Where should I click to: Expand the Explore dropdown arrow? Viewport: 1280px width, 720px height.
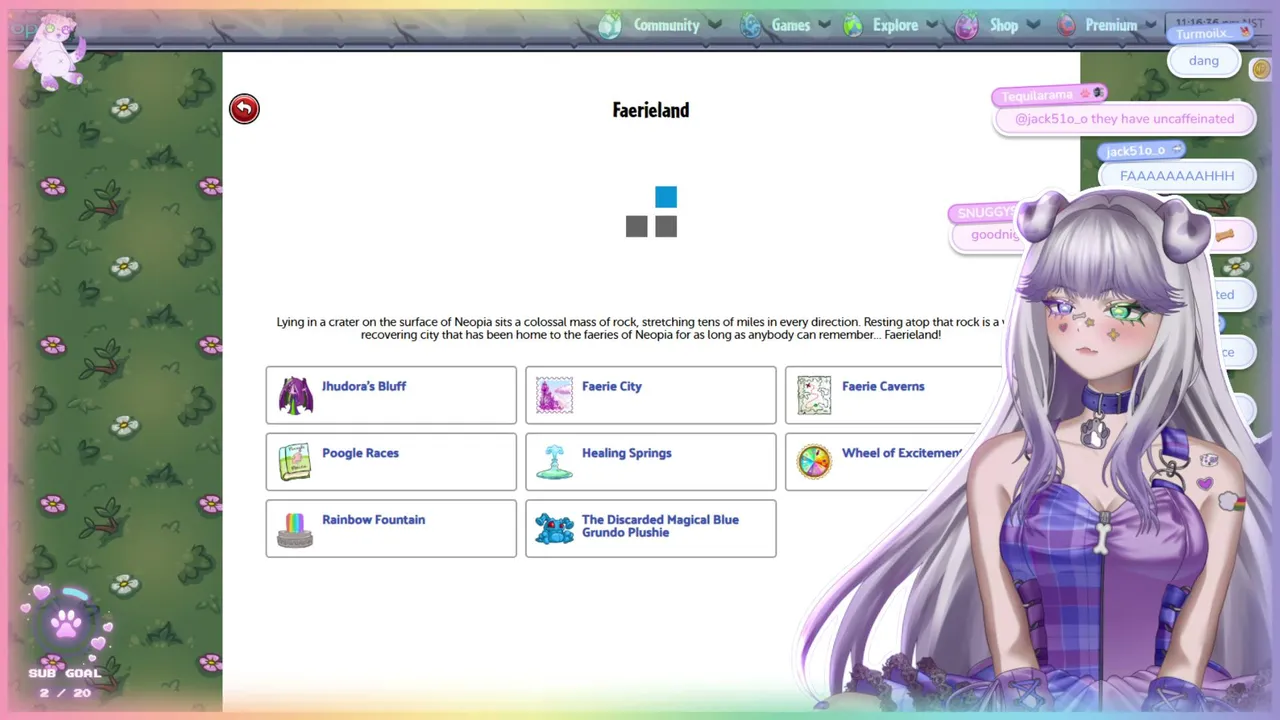point(931,25)
